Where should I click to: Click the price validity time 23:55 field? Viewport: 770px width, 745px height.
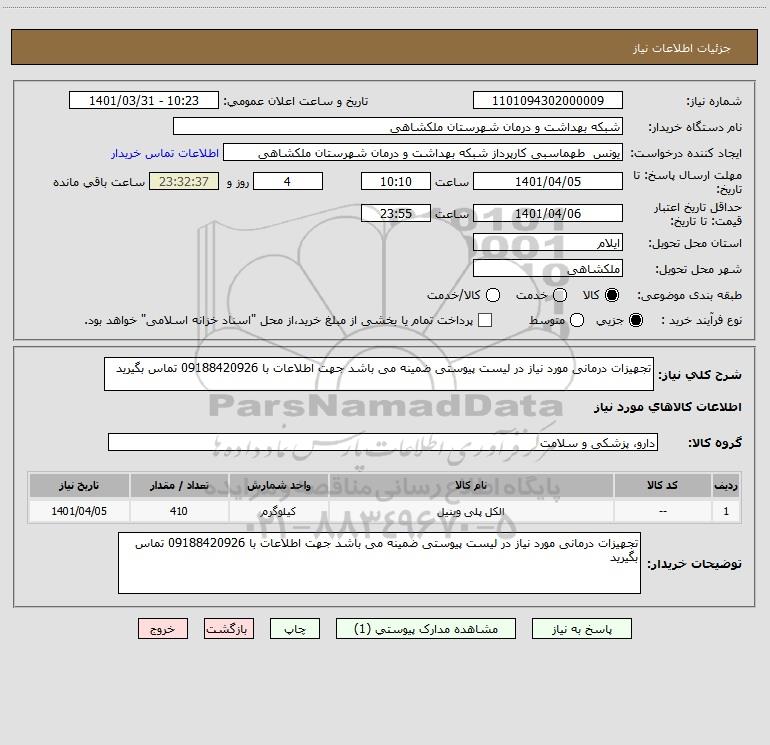pyautogui.click(x=396, y=213)
